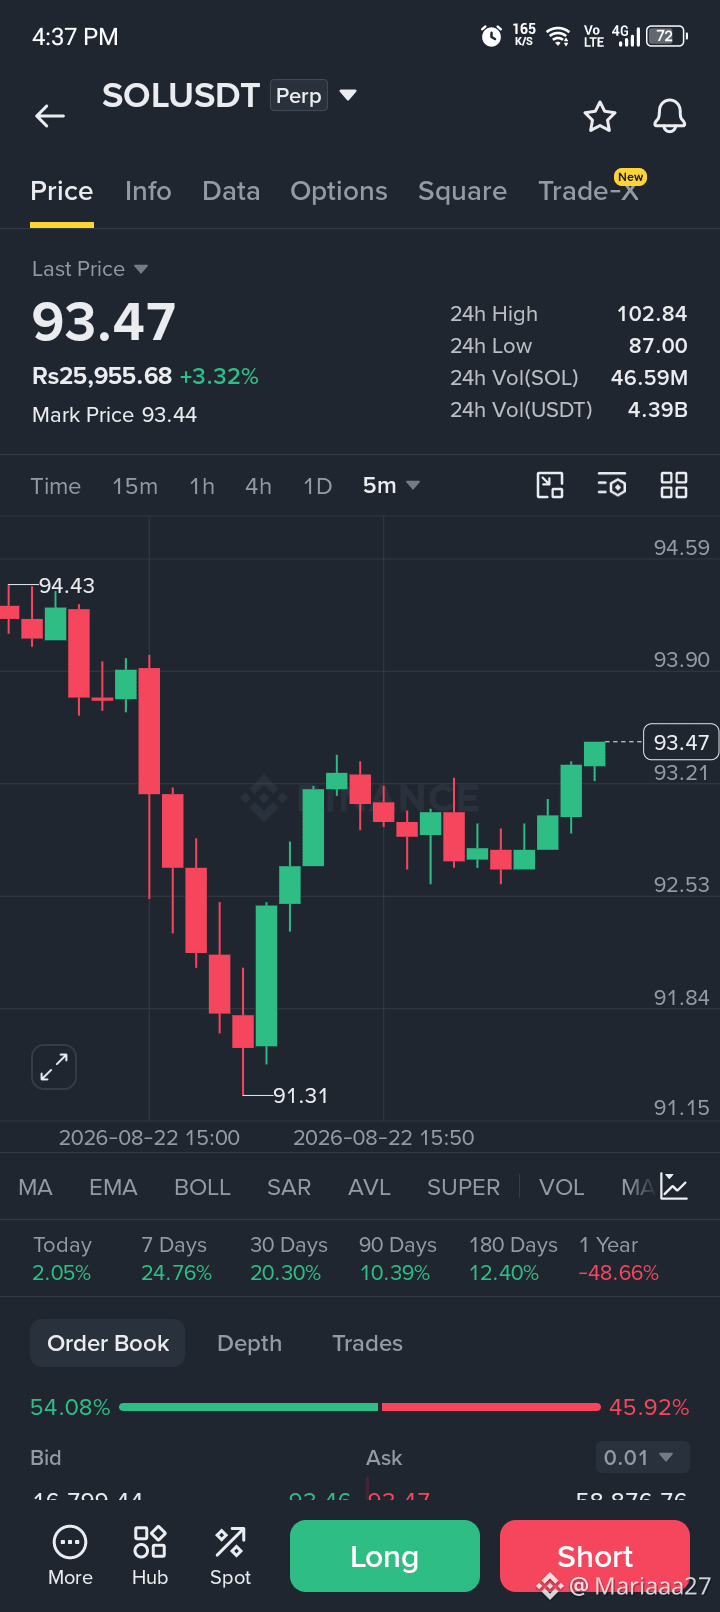Tap the back arrow icon

pos(50,116)
